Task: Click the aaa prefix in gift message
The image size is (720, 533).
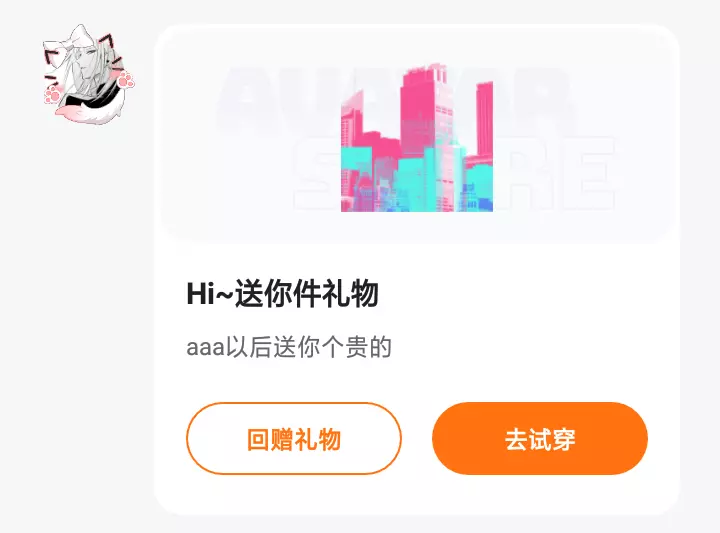Action: [x=205, y=348]
